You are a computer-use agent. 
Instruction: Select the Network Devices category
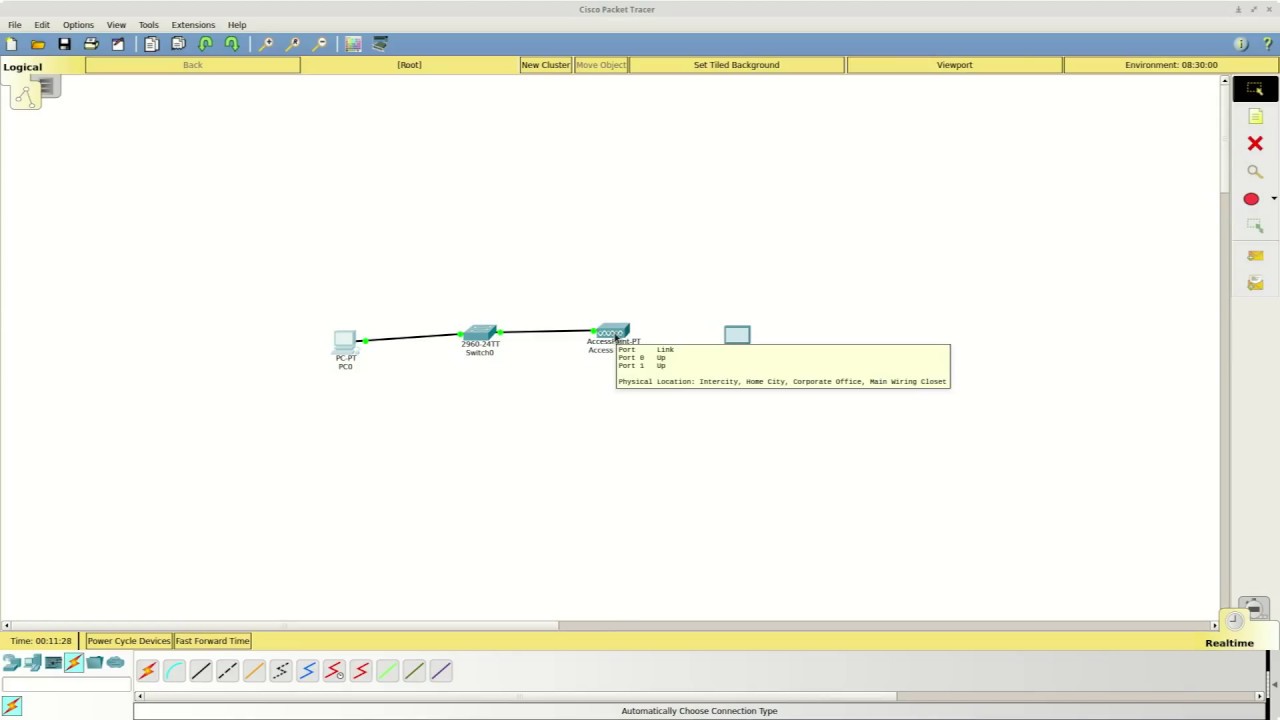coord(11,663)
